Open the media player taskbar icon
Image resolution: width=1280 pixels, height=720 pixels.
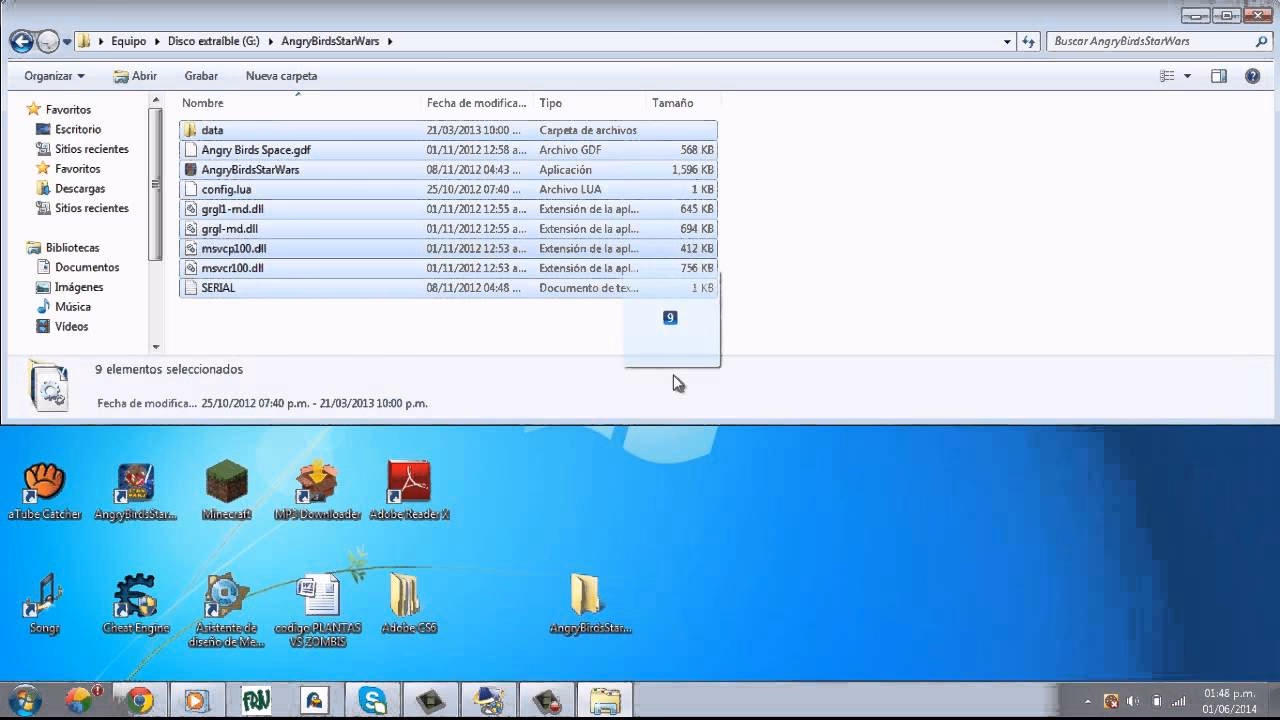click(197, 700)
